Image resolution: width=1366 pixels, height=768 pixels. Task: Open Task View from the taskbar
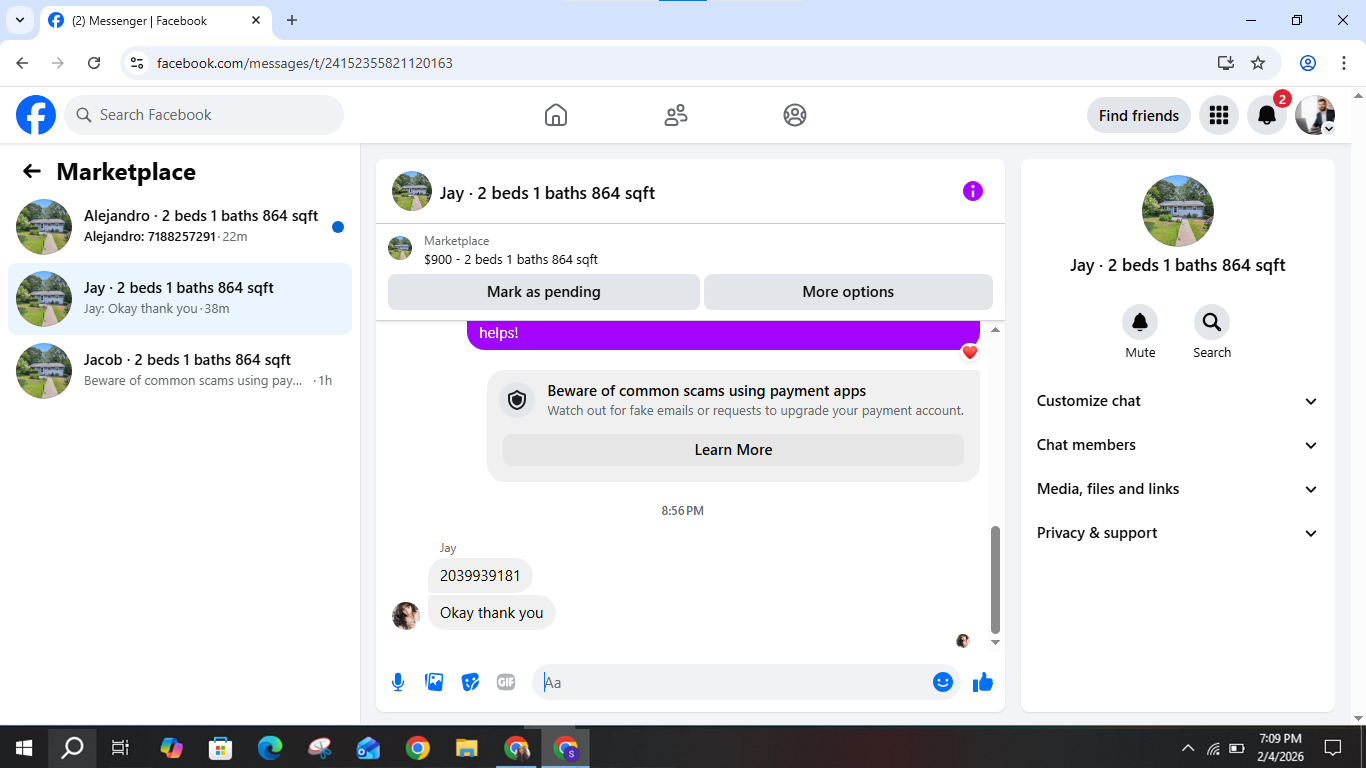pyautogui.click(x=120, y=747)
